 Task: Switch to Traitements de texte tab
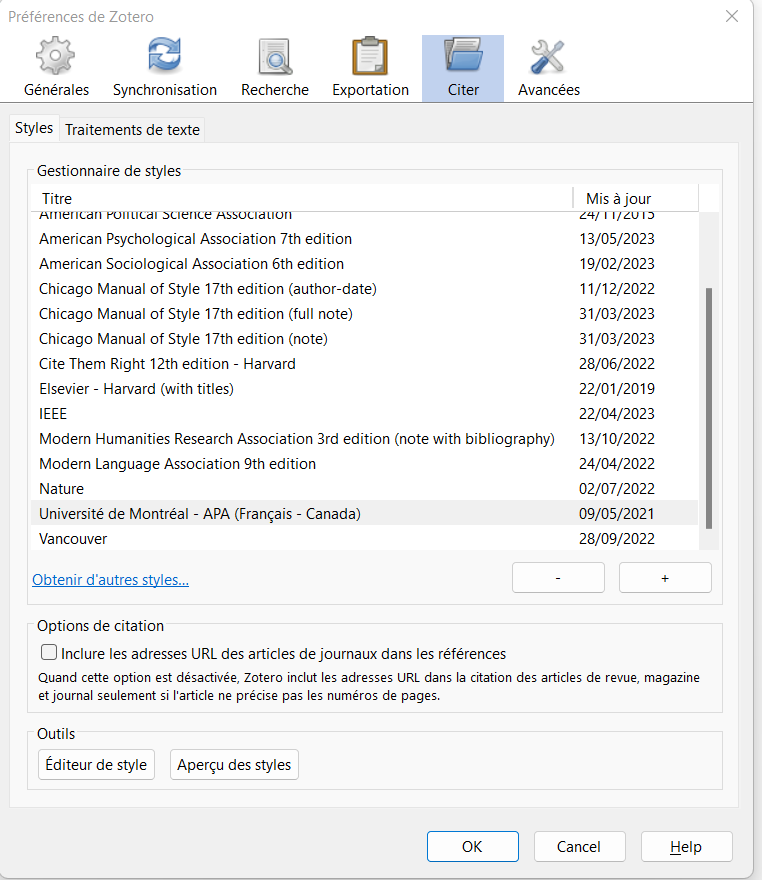point(132,130)
